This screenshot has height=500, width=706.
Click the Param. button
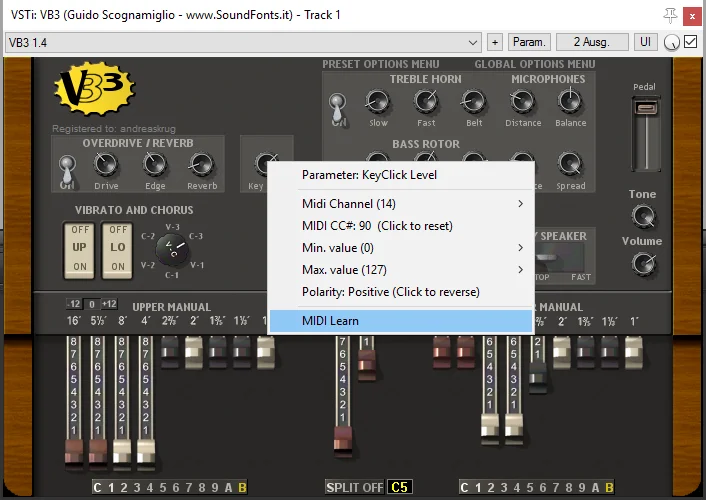pos(529,42)
